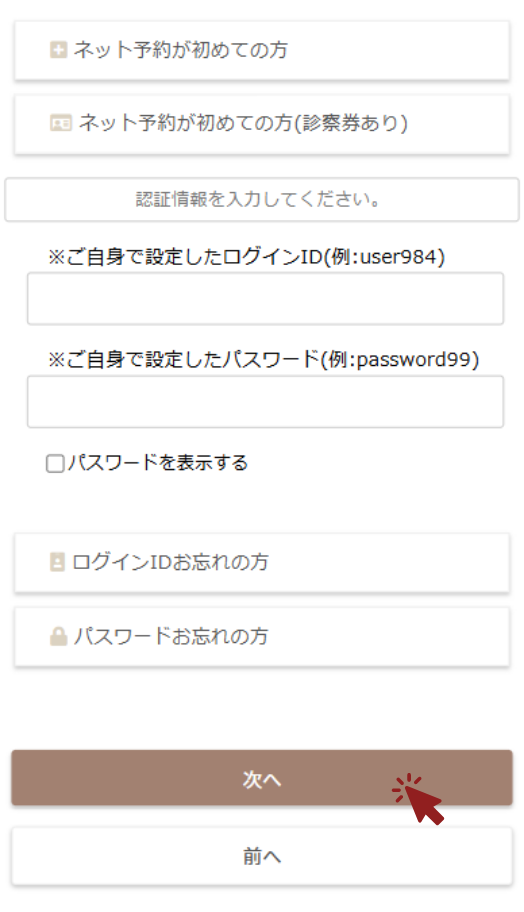Click the padlock icon beside パスワードお忘れの方
This screenshot has height=912, width=524.
click(x=58, y=636)
